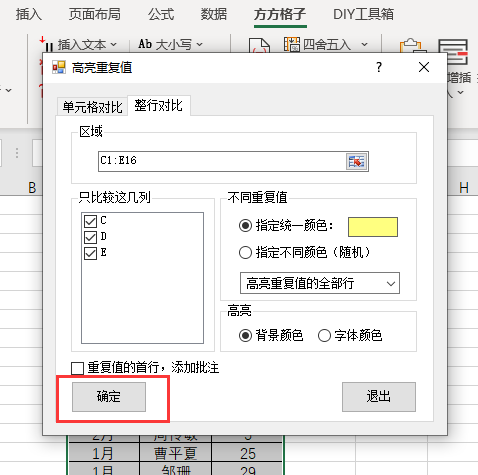
Task: Open the 公式 ribbon tab
Action: (x=161, y=14)
